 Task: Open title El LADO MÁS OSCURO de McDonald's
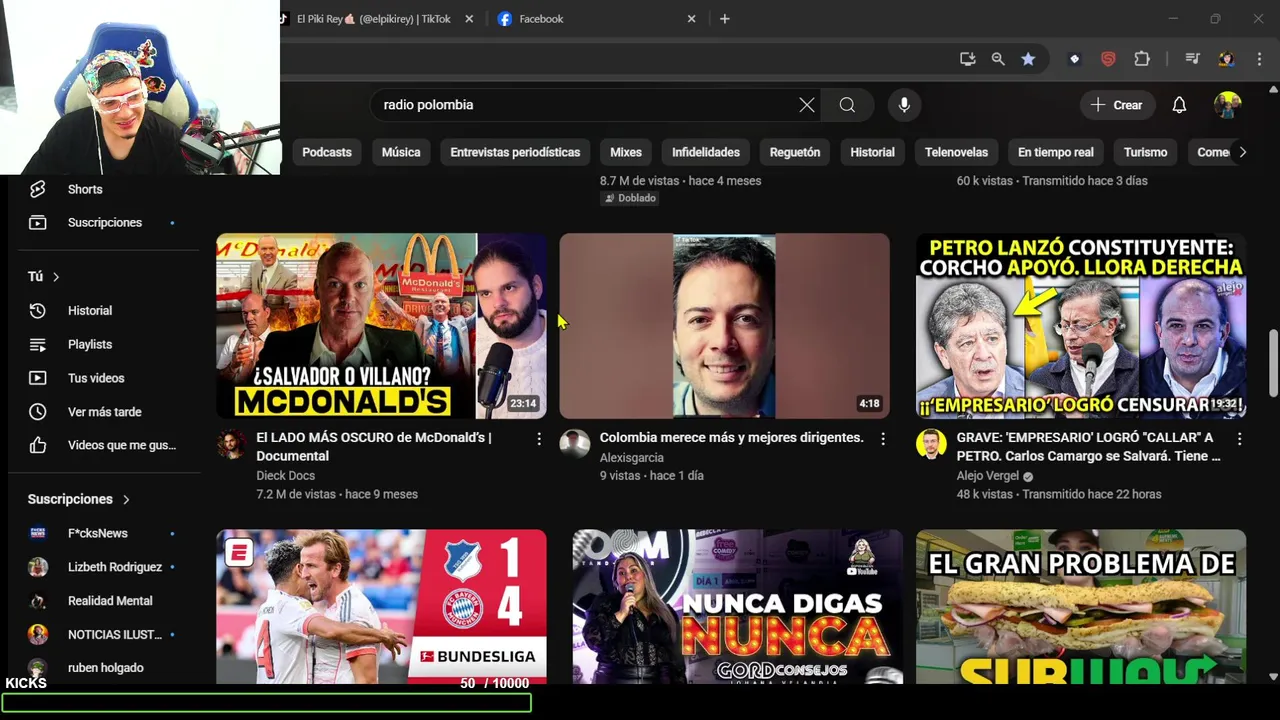point(374,446)
